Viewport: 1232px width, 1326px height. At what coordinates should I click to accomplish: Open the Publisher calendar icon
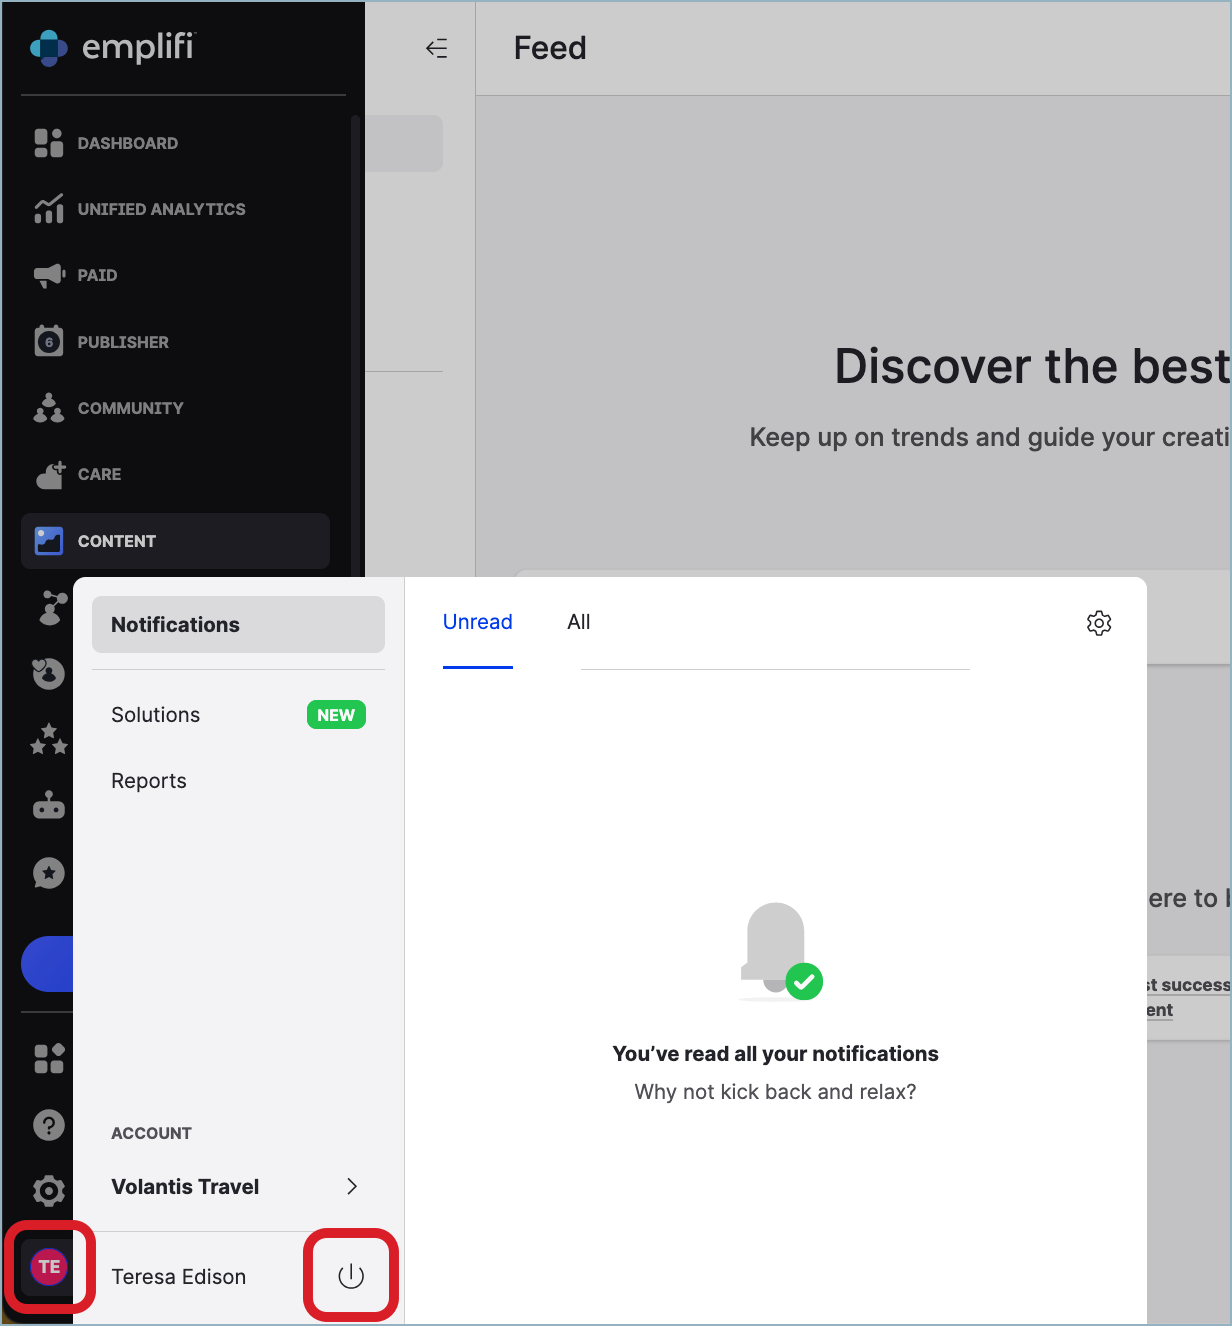pos(49,341)
